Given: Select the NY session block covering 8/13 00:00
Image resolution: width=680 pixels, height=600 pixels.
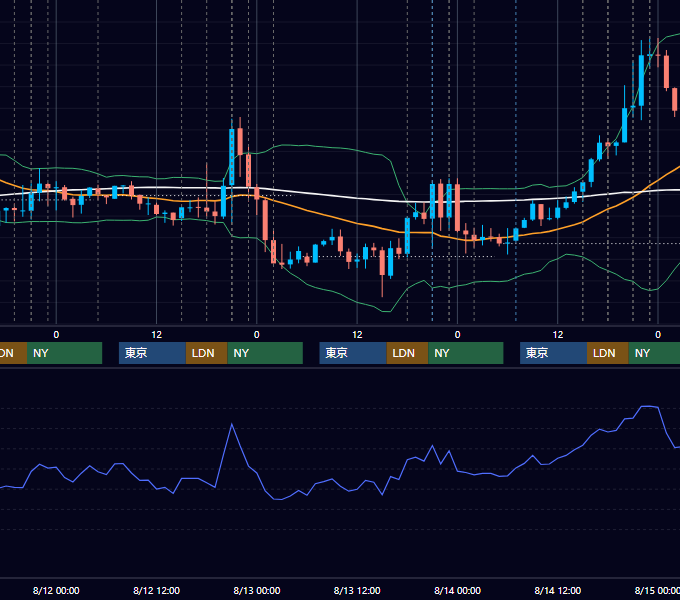Looking at the screenshot, I should click(265, 353).
